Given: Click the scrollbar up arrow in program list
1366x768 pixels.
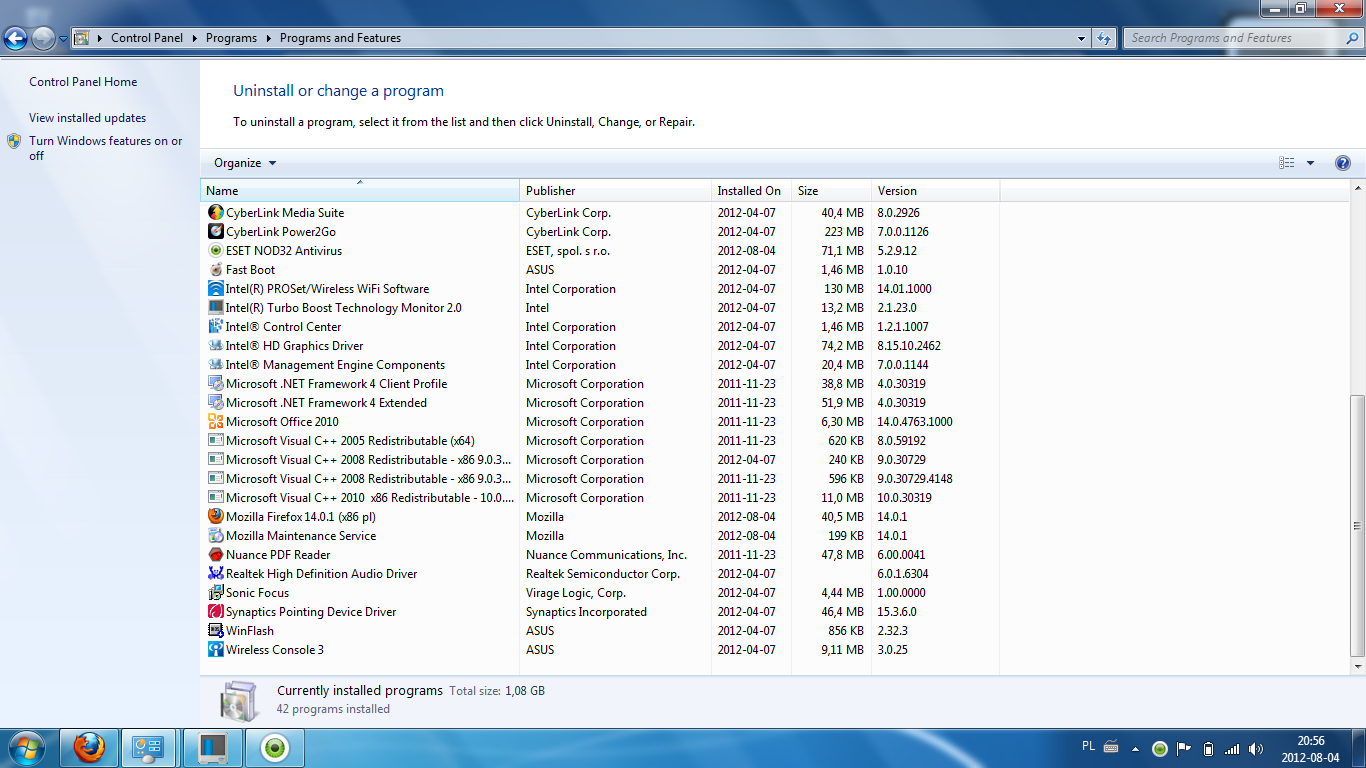Looking at the screenshot, I should click(x=1357, y=188).
